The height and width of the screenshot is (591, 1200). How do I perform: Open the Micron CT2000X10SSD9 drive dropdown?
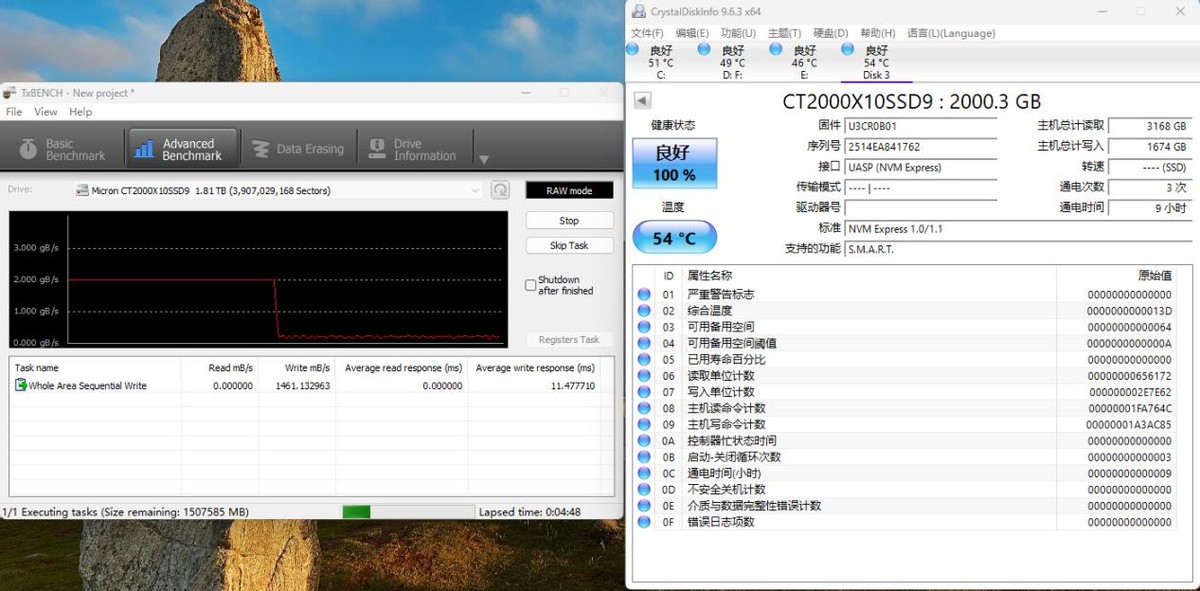coord(279,190)
